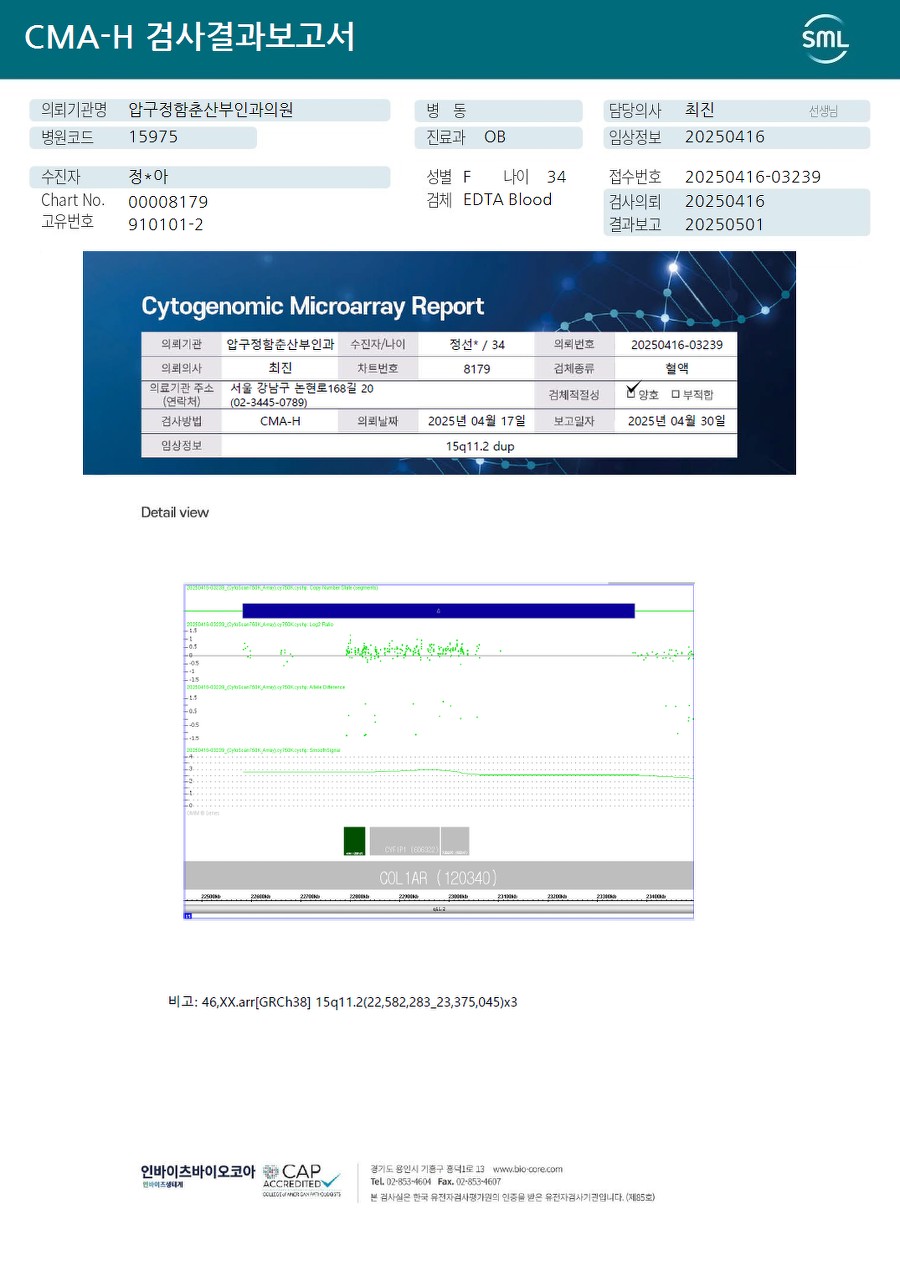Viewport: 900px width, 1271px height.
Task: Click Chart No. value 00008179
Action: click(x=168, y=202)
